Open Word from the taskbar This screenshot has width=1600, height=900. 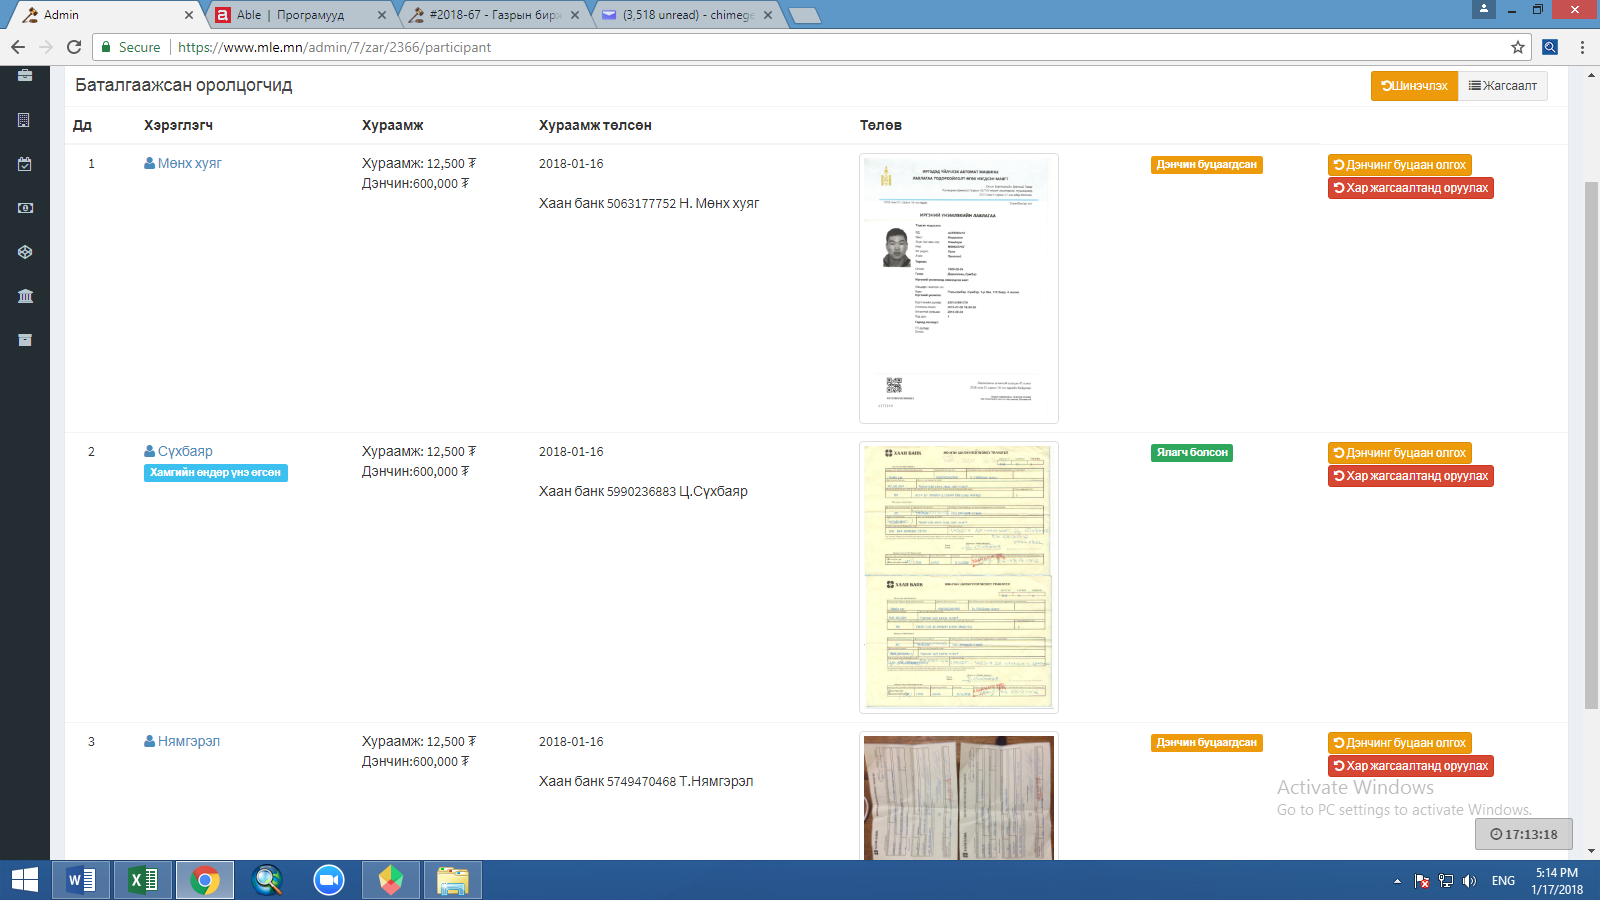[x=81, y=880]
